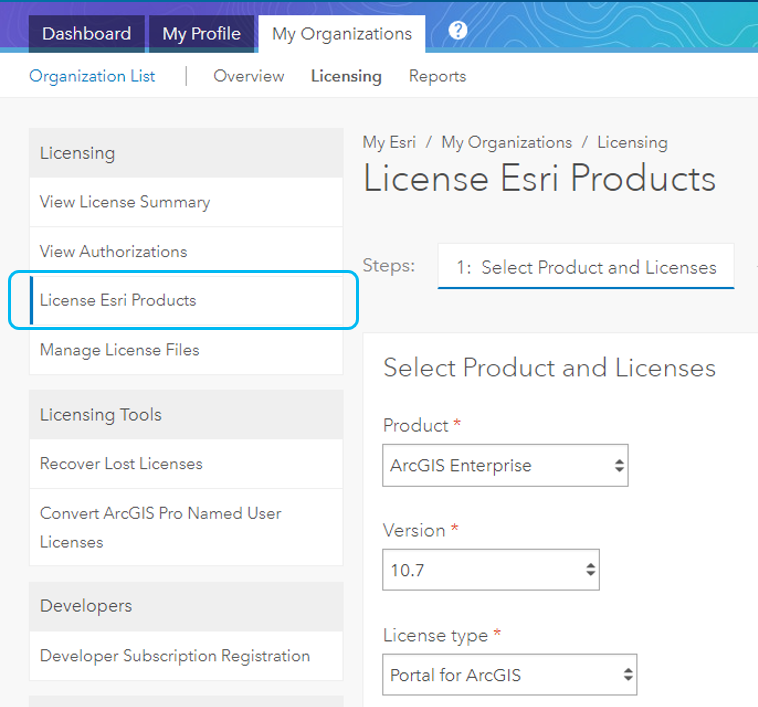Image resolution: width=758 pixels, height=707 pixels.
Task: Click My Esri breadcrumb link
Action: coord(389,143)
